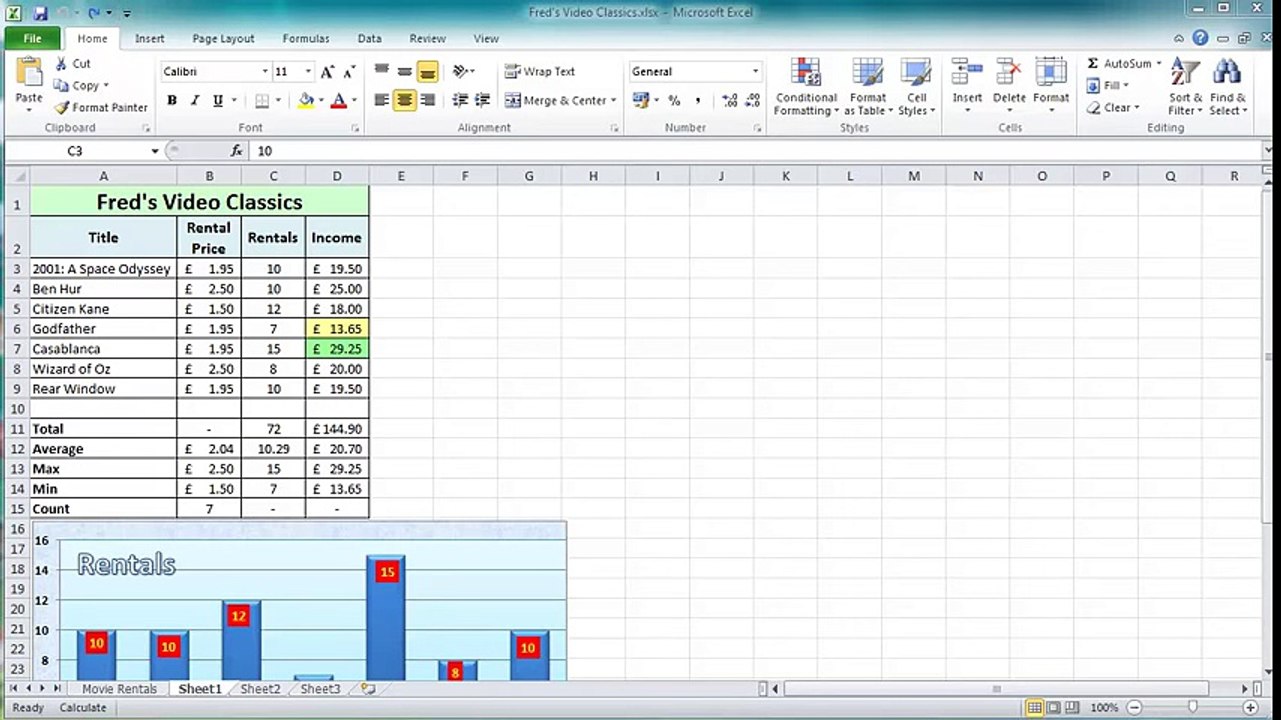
Task: Click the Clear button in Editing group
Action: point(1112,108)
